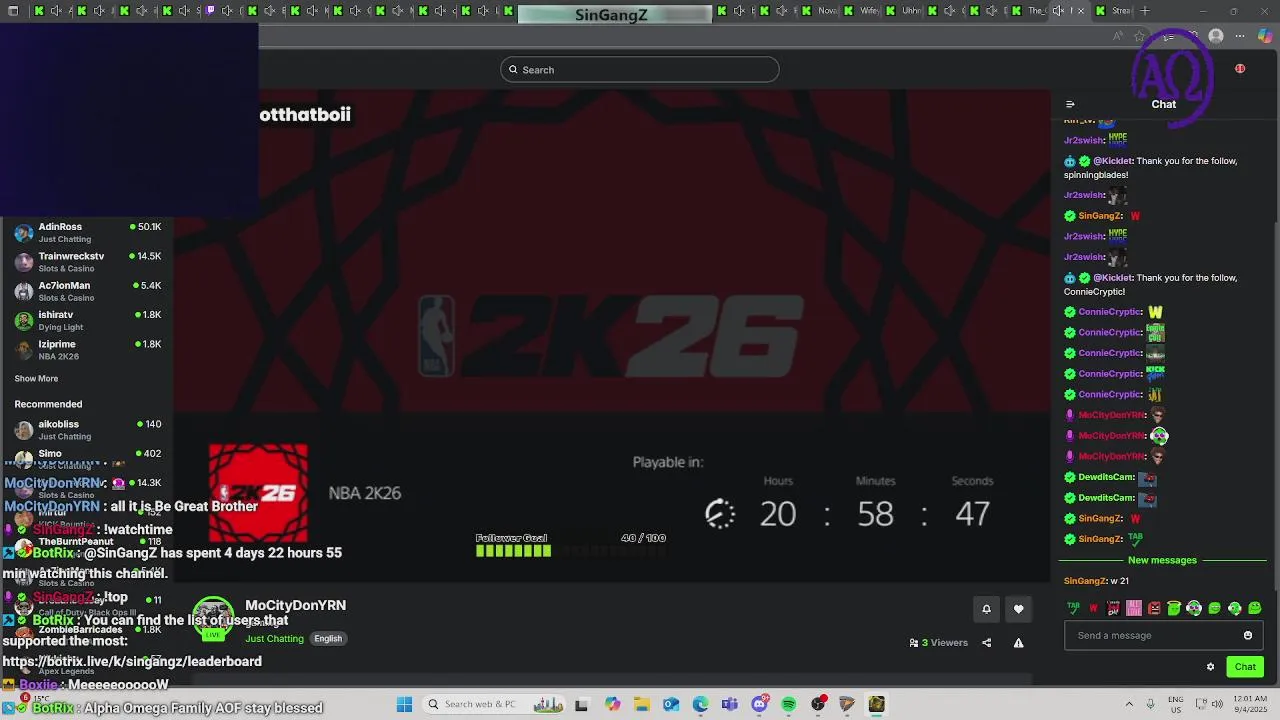The image size is (1280, 720).
Task: Select the English language tag
Action: [328, 639]
